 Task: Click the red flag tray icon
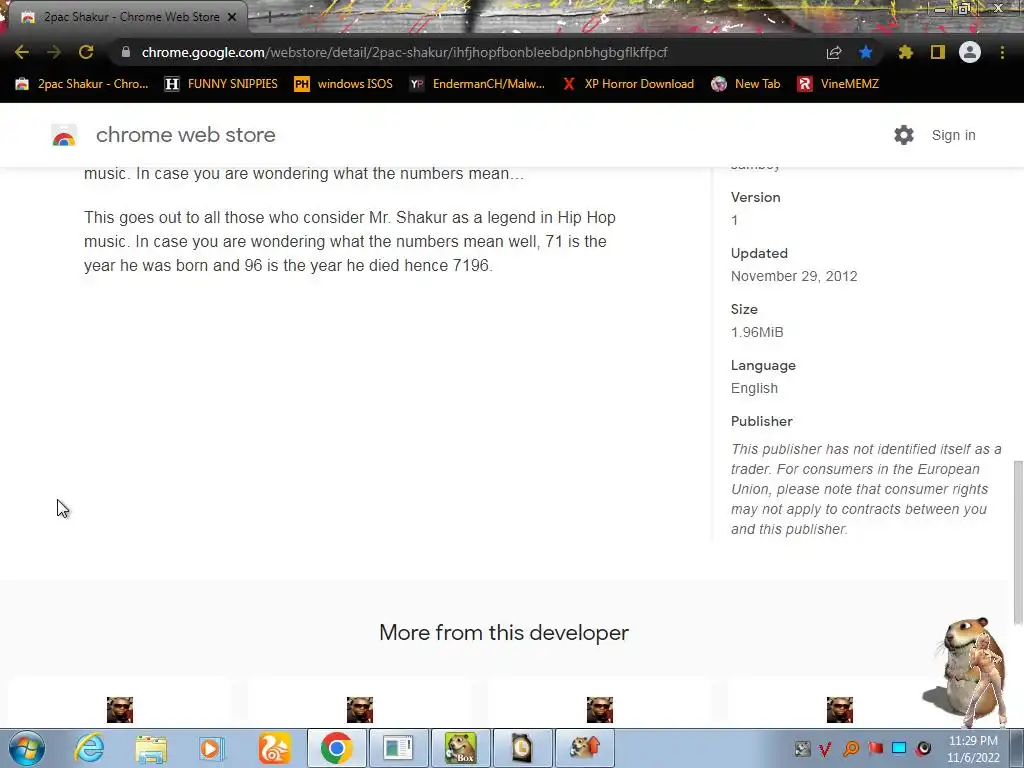coord(875,748)
